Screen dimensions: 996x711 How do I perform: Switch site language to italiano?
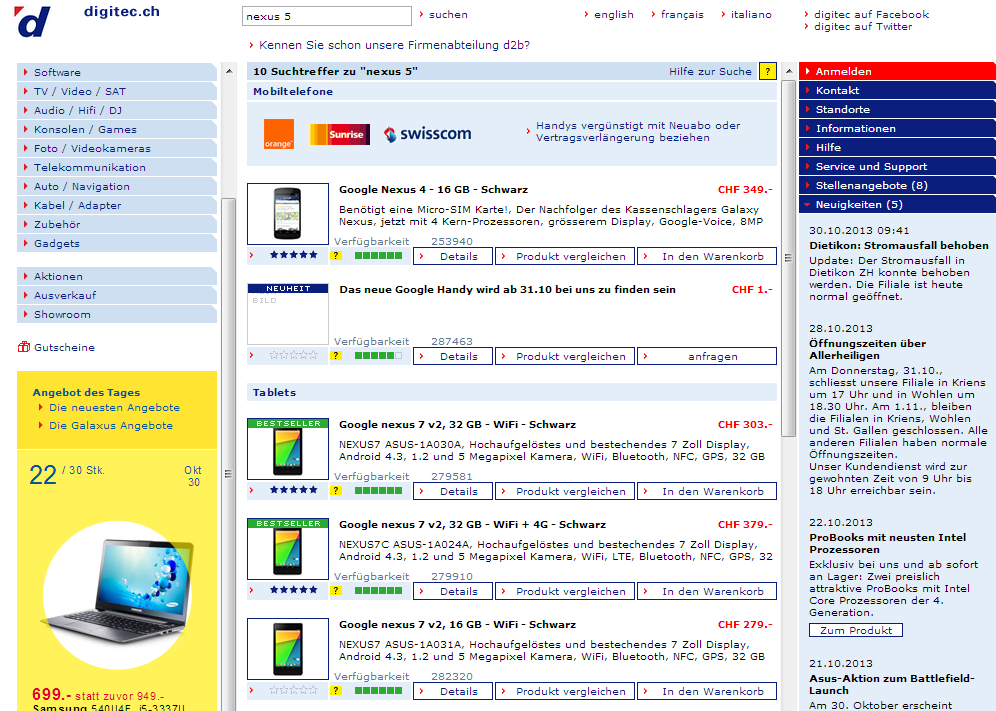751,15
